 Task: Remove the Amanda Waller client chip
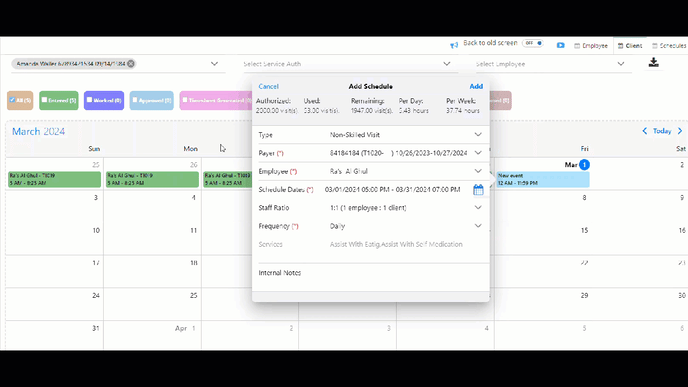click(131, 64)
